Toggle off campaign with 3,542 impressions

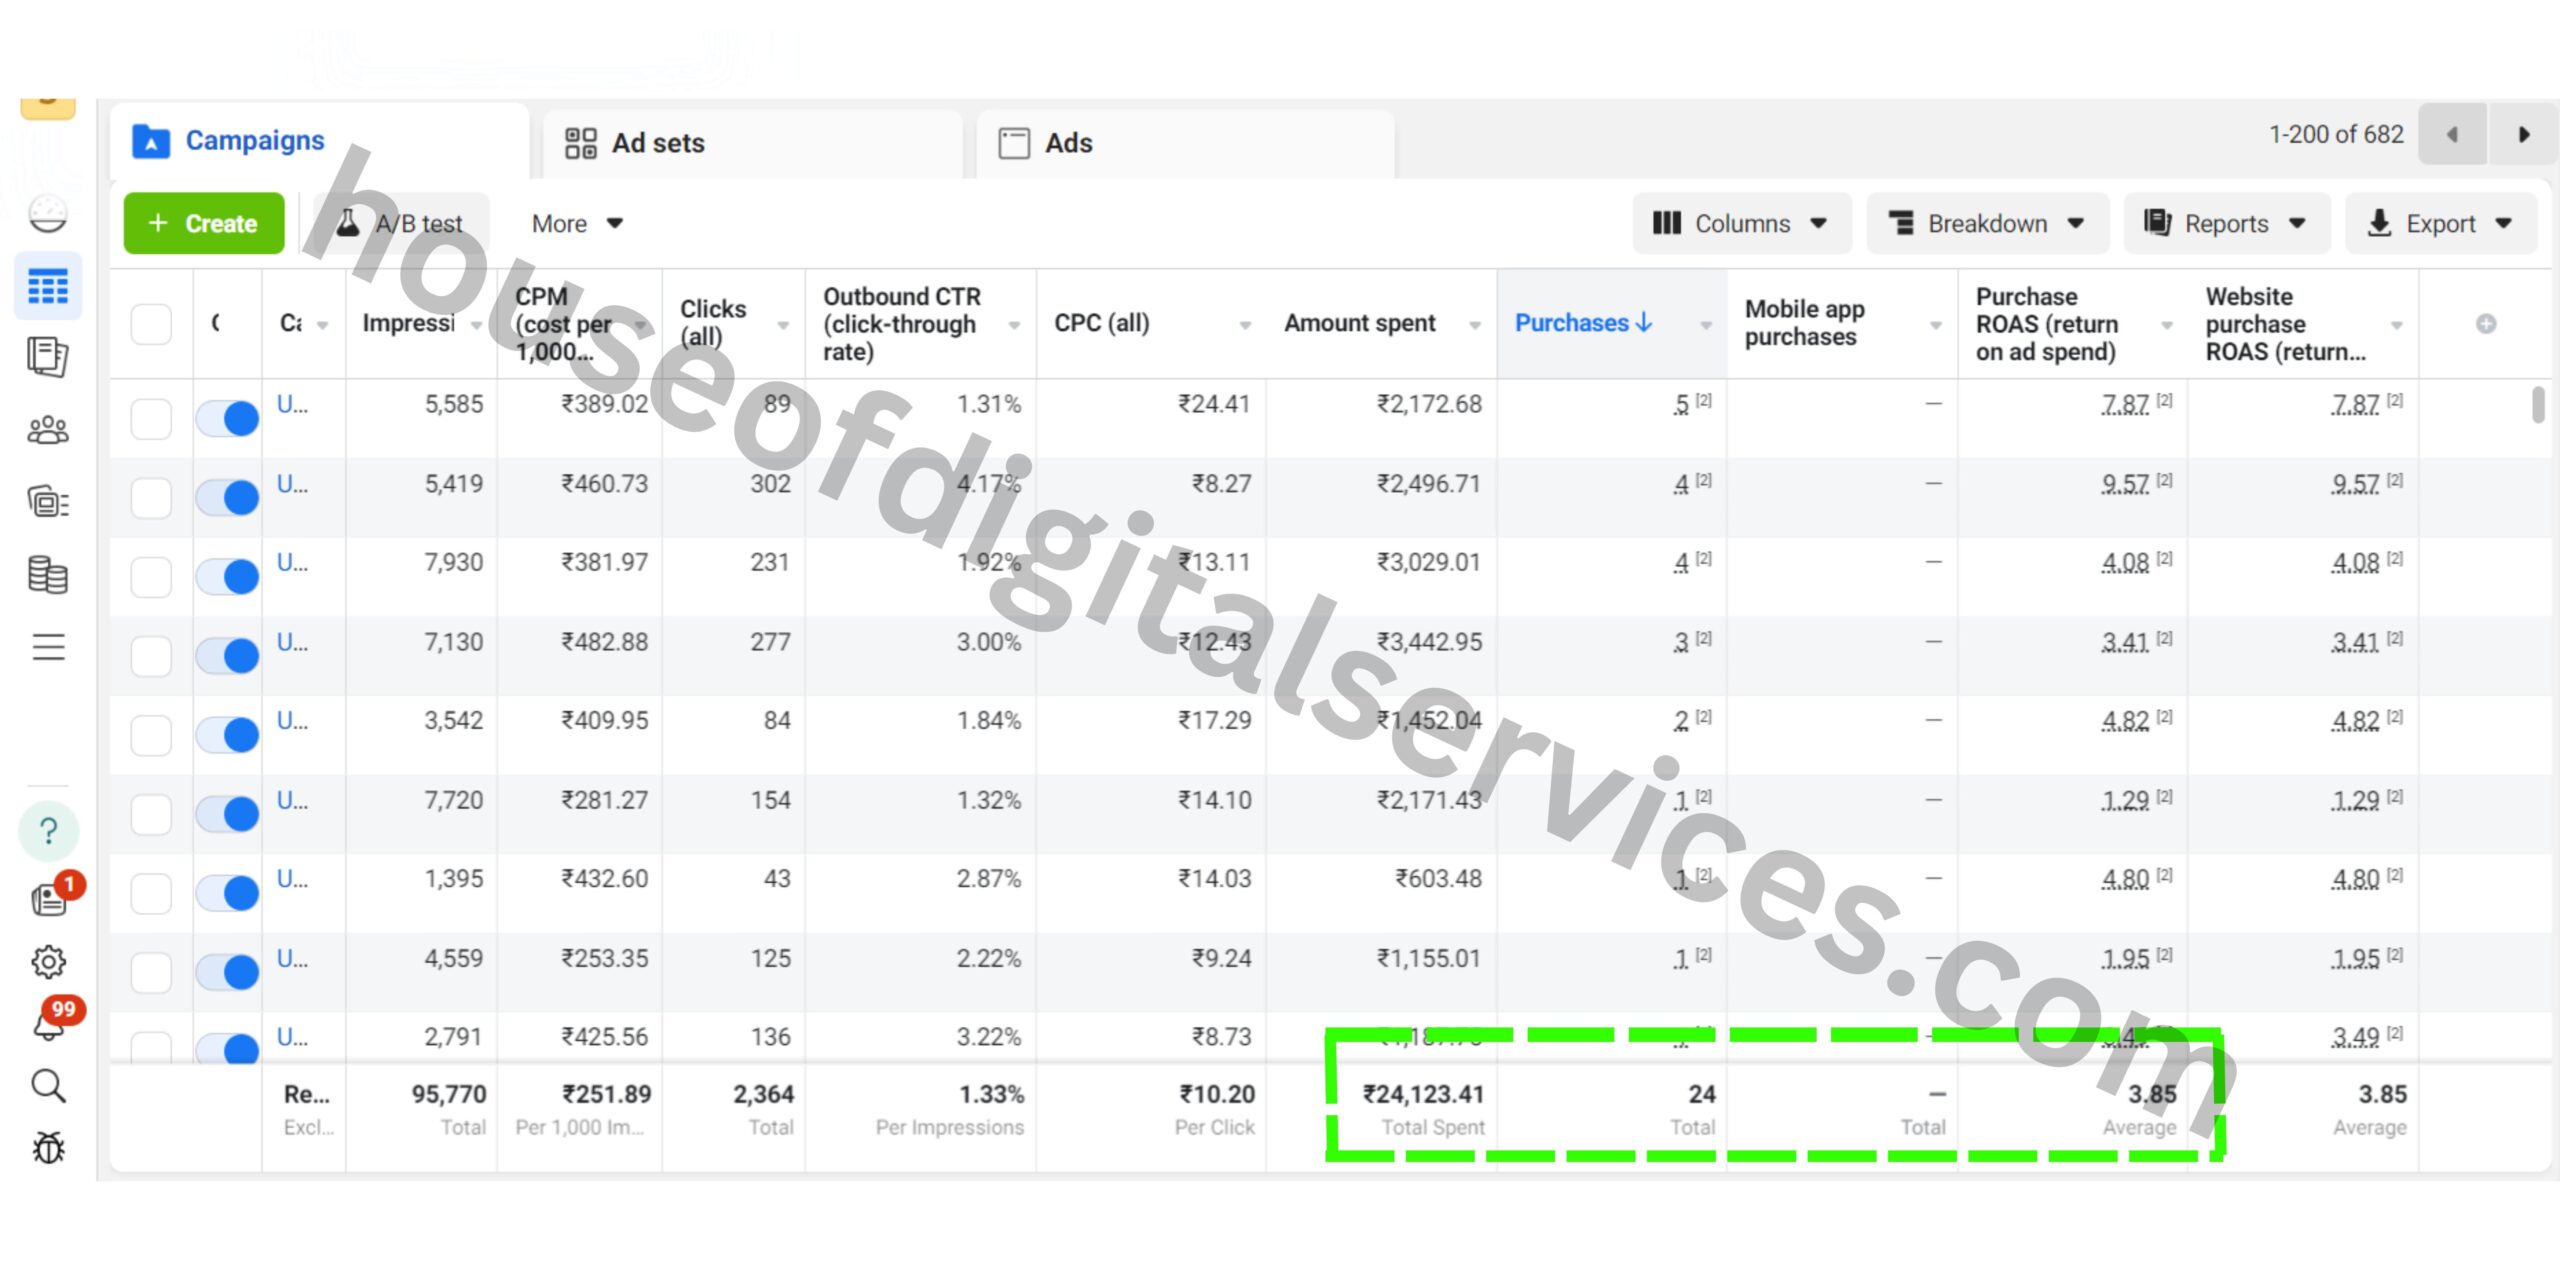[x=227, y=735]
